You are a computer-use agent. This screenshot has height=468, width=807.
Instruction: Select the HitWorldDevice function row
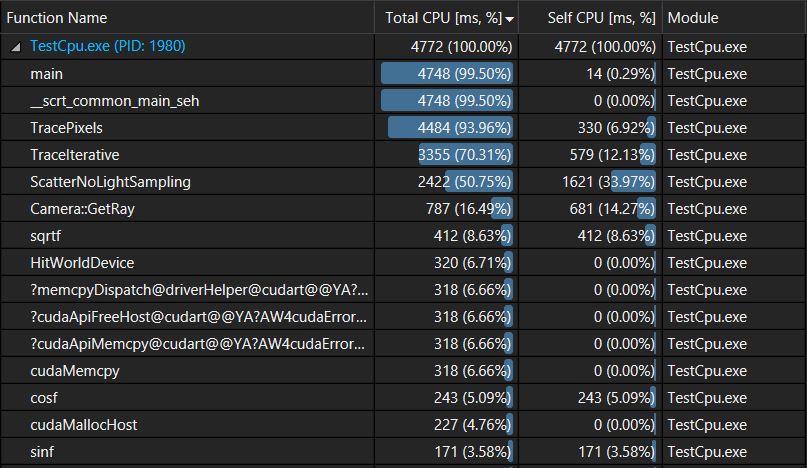pos(404,263)
